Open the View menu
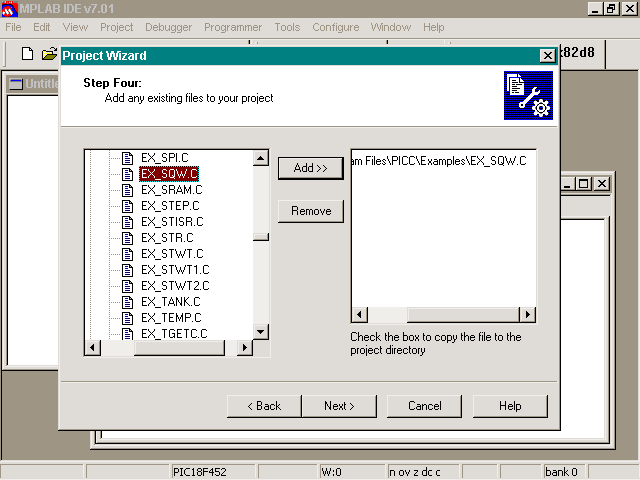 point(75,27)
